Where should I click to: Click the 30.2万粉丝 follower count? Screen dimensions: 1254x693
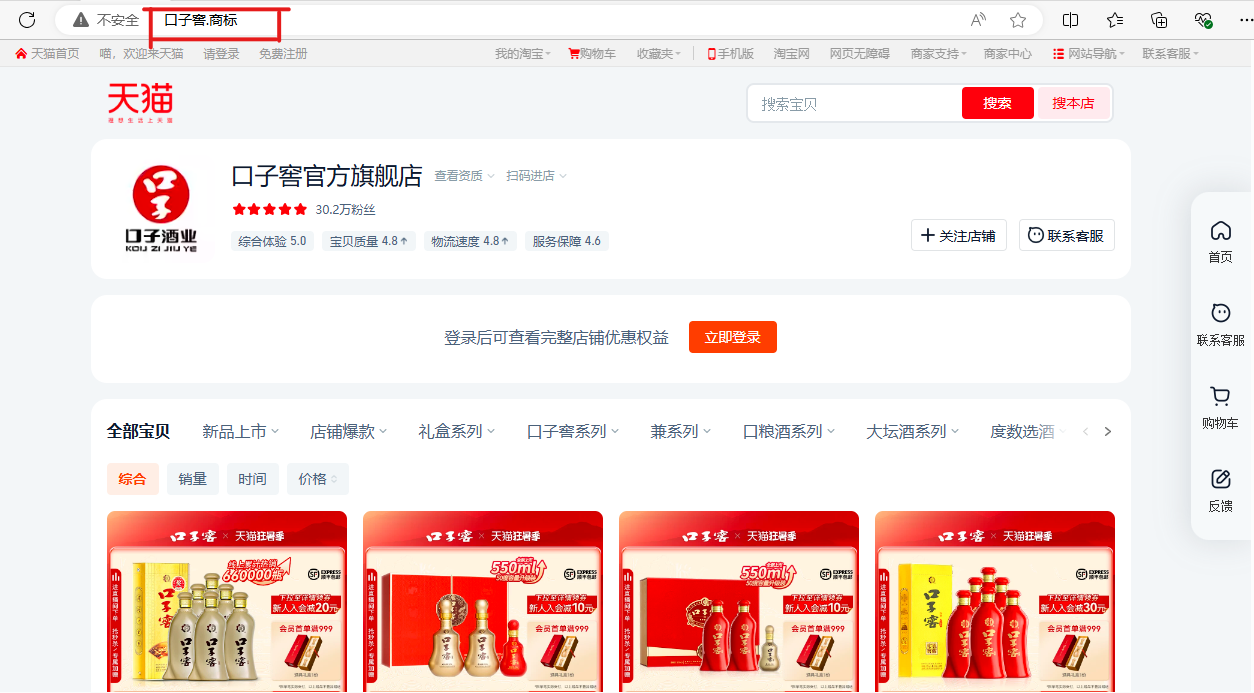[345, 210]
